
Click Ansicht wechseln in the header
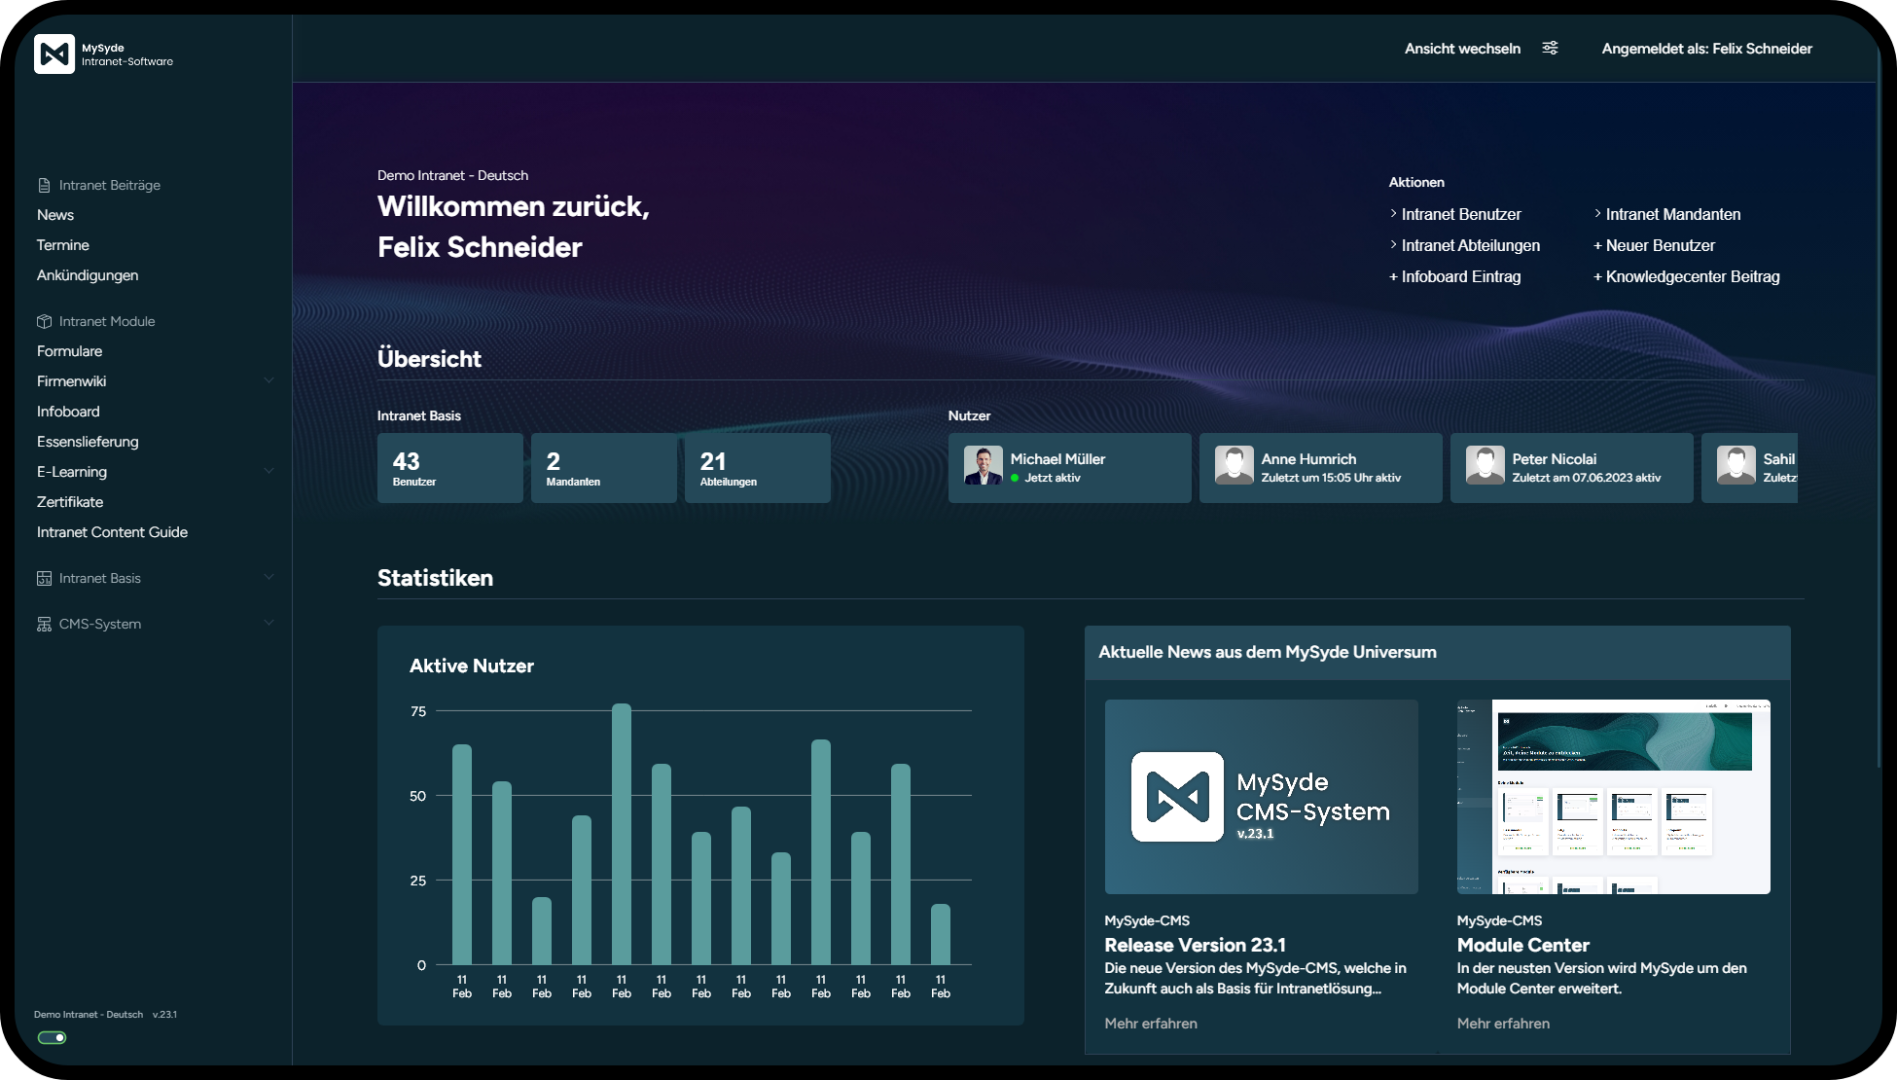point(1462,48)
